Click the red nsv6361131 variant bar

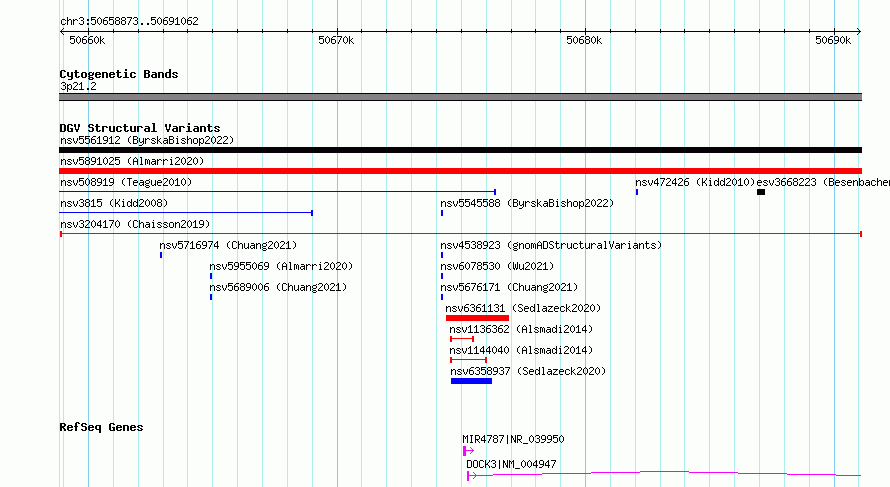[x=477, y=318]
